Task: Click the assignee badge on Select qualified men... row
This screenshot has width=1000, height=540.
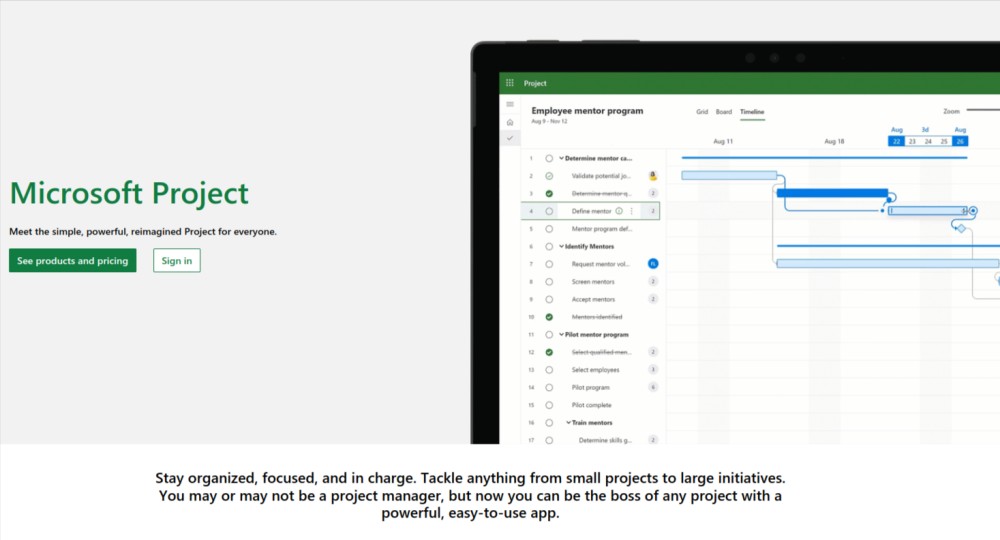Action: click(x=652, y=352)
